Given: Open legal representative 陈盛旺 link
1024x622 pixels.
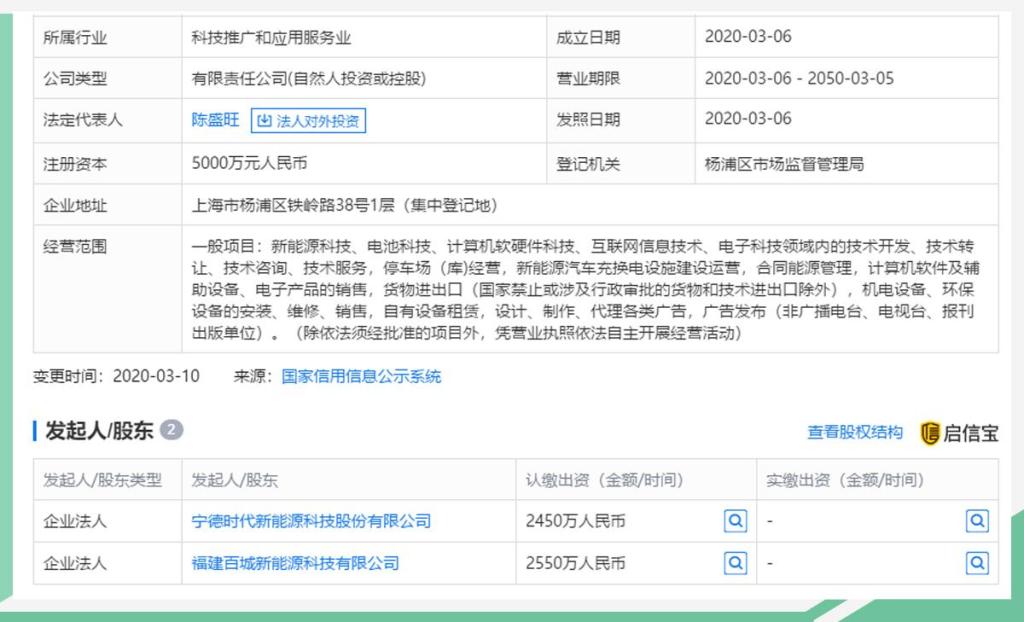Looking at the screenshot, I should click(216, 120).
